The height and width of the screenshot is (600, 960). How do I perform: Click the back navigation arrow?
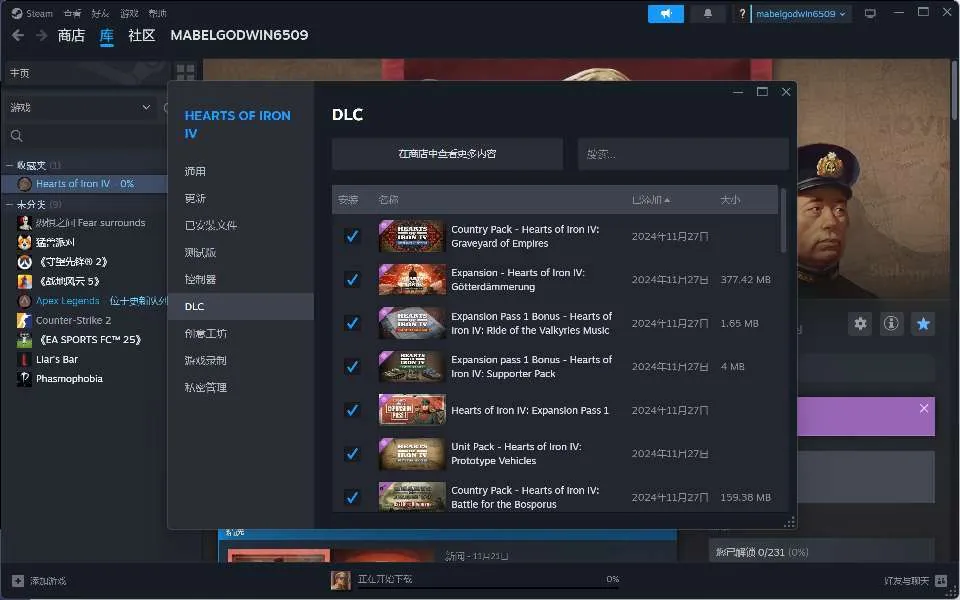point(17,35)
